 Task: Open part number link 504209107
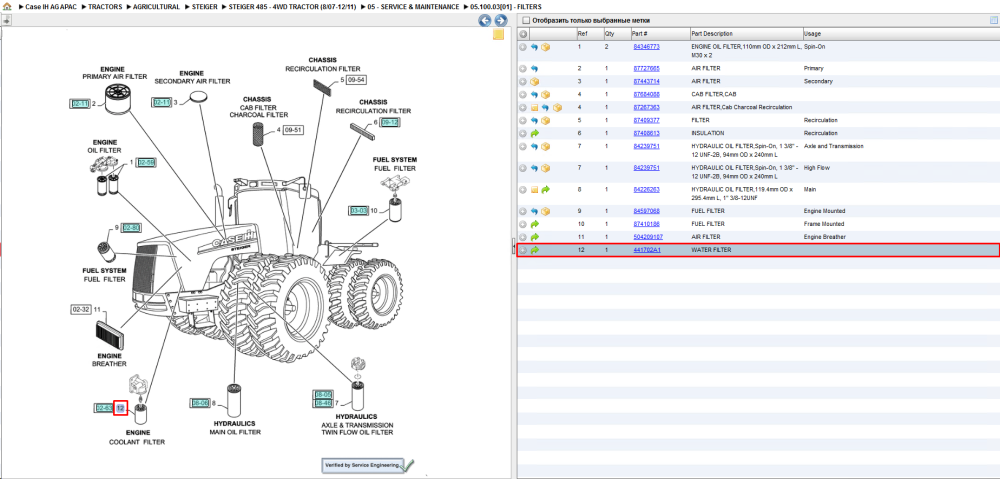[648, 237]
